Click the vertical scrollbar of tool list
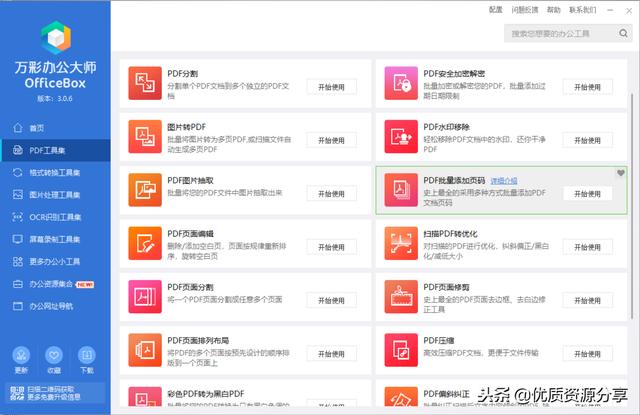 tap(632, 206)
